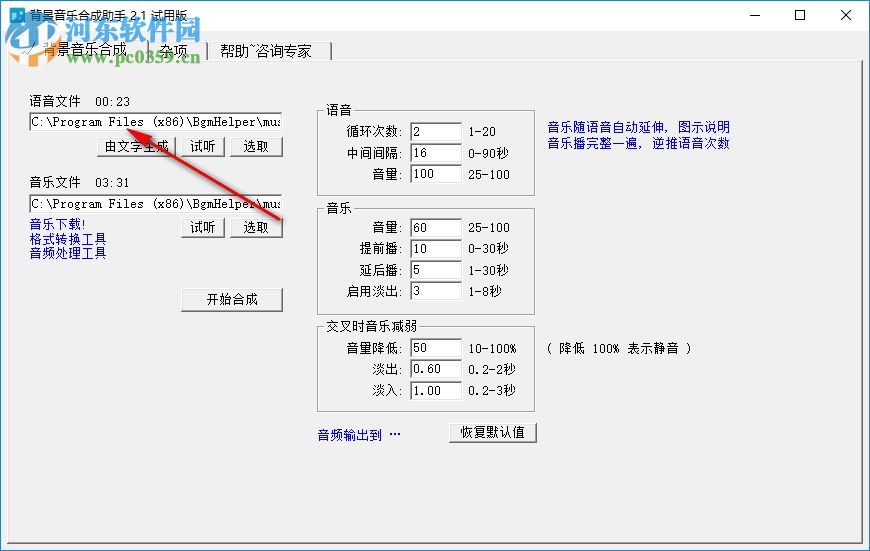Click the 语音文件 path input field

(x=155, y=122)
